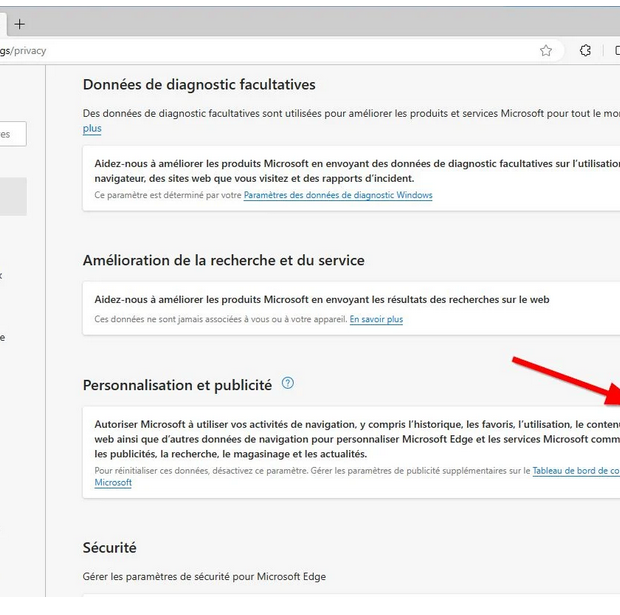Click 'Aidez-nous à améliorer... résultats des recherches' text
Image resolution: width=620 pixels, height=615 pixels.
point(322,299)
